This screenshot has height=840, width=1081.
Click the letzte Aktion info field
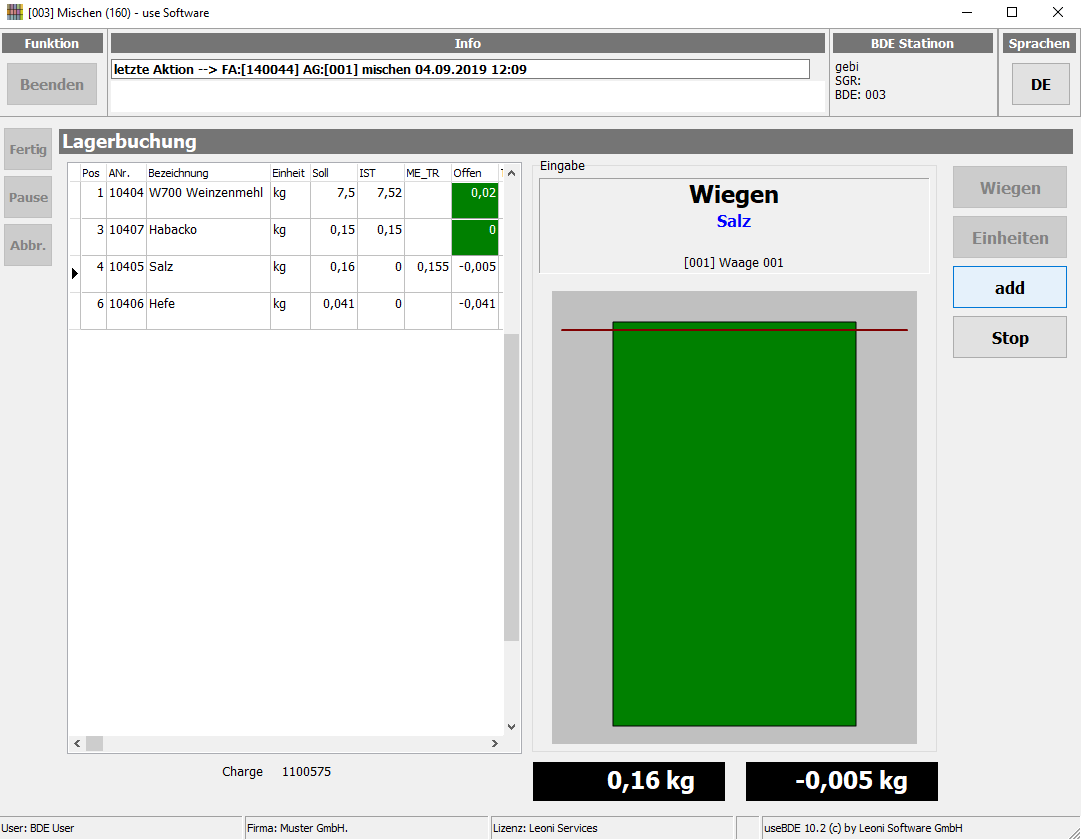click(x=461, y=69)
